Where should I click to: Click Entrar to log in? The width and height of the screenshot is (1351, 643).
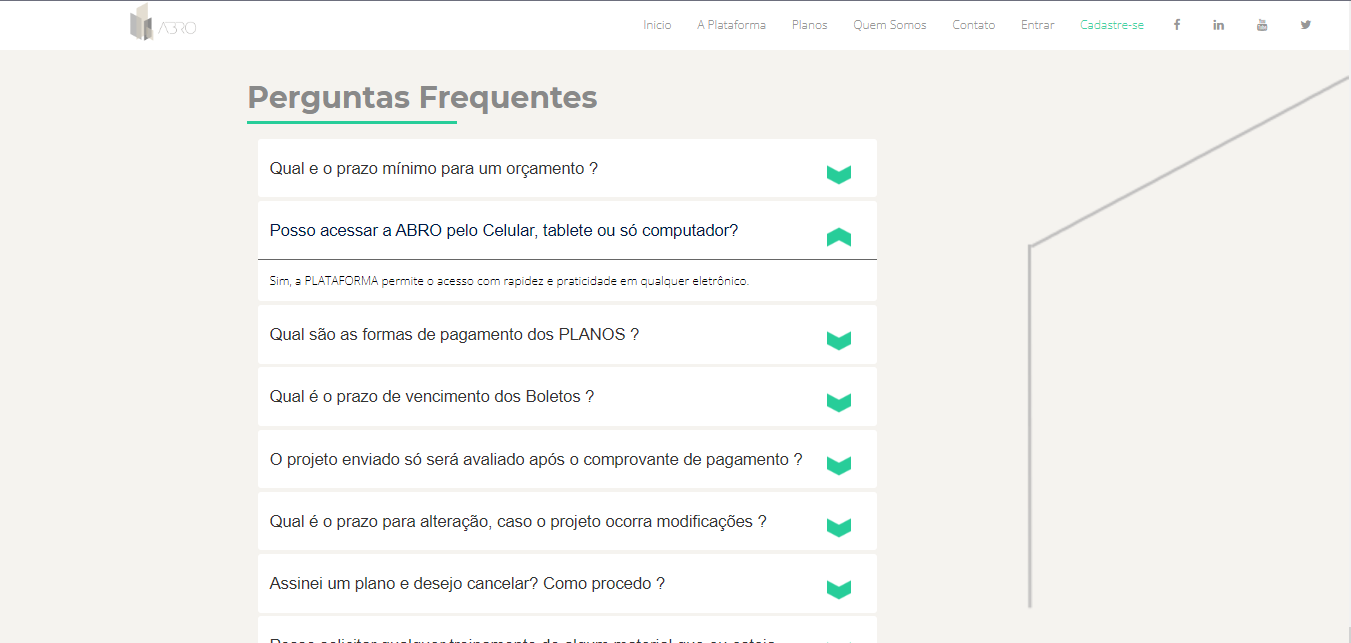tap(1037, 25)
